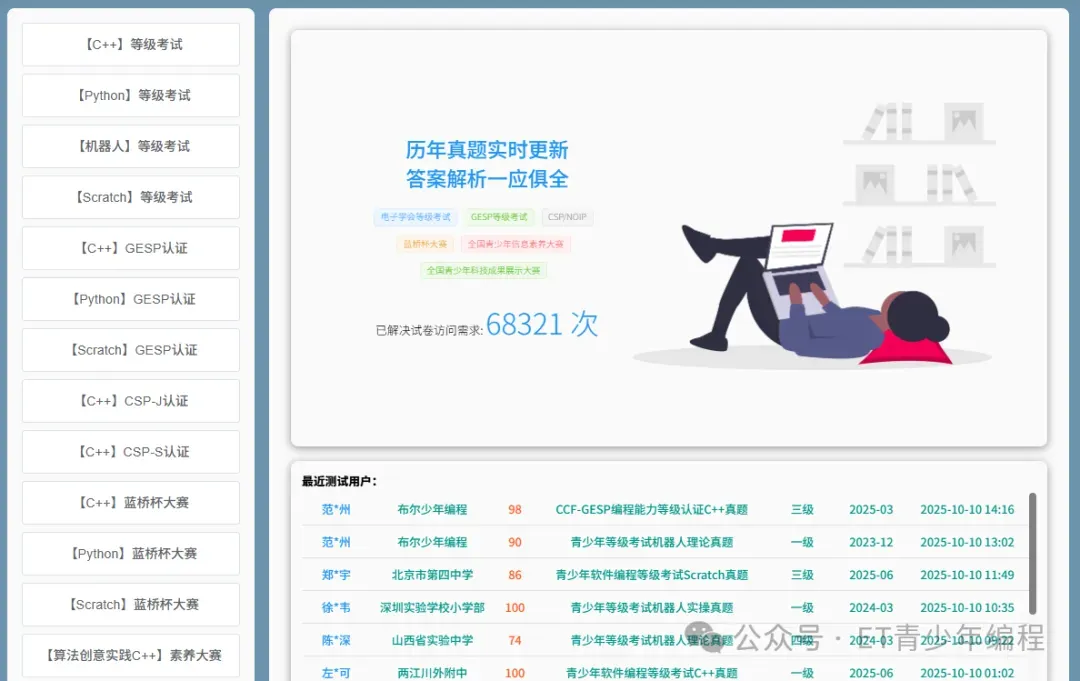This screenshot has width=1080, height=681.
Task: Click the recent users list scrollbar
Action: coord(1032,553)
